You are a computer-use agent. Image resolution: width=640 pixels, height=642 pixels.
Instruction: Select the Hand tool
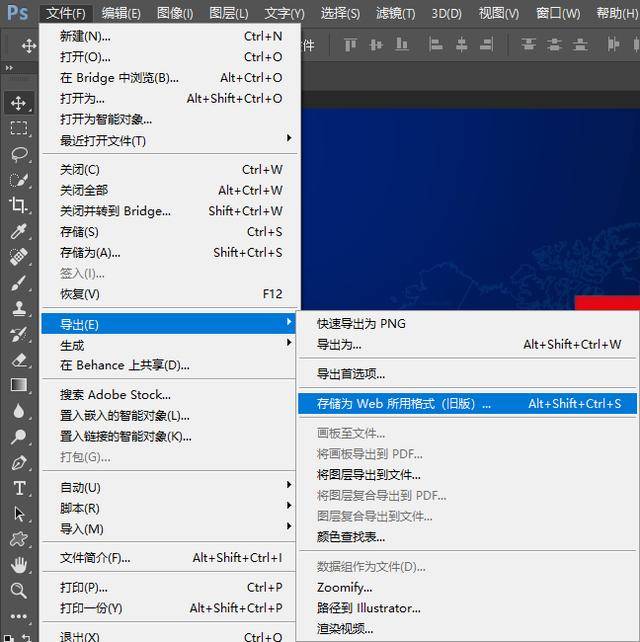[x=19, y=565]
